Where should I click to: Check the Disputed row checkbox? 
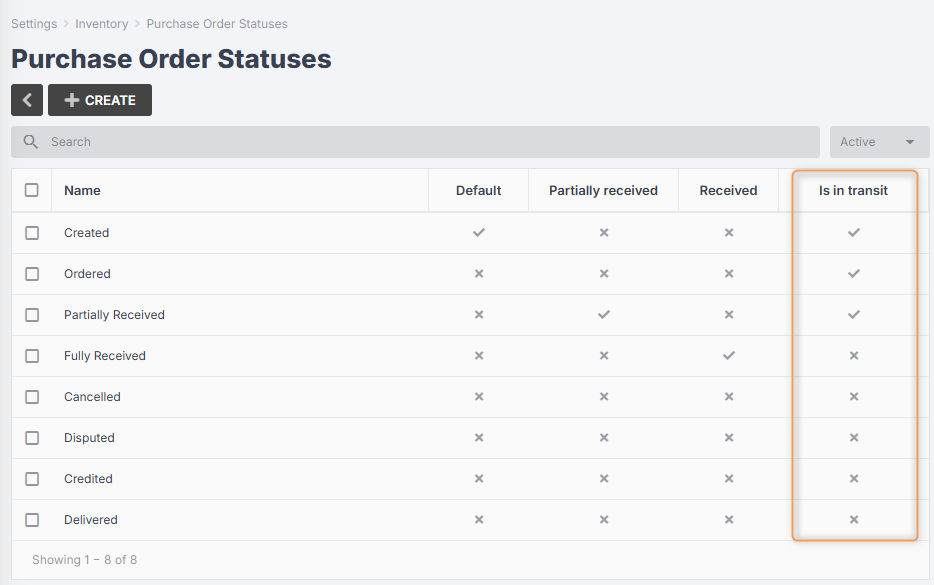coord(32,438)
